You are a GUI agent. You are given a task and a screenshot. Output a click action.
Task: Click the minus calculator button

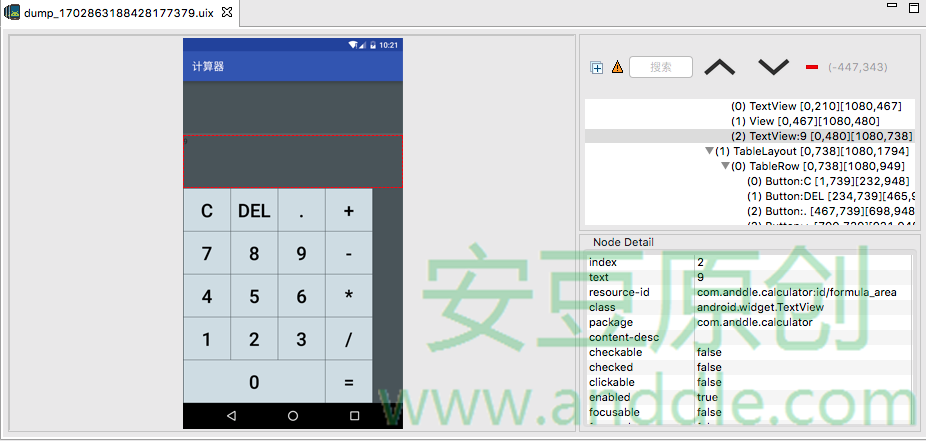(348, 253)
